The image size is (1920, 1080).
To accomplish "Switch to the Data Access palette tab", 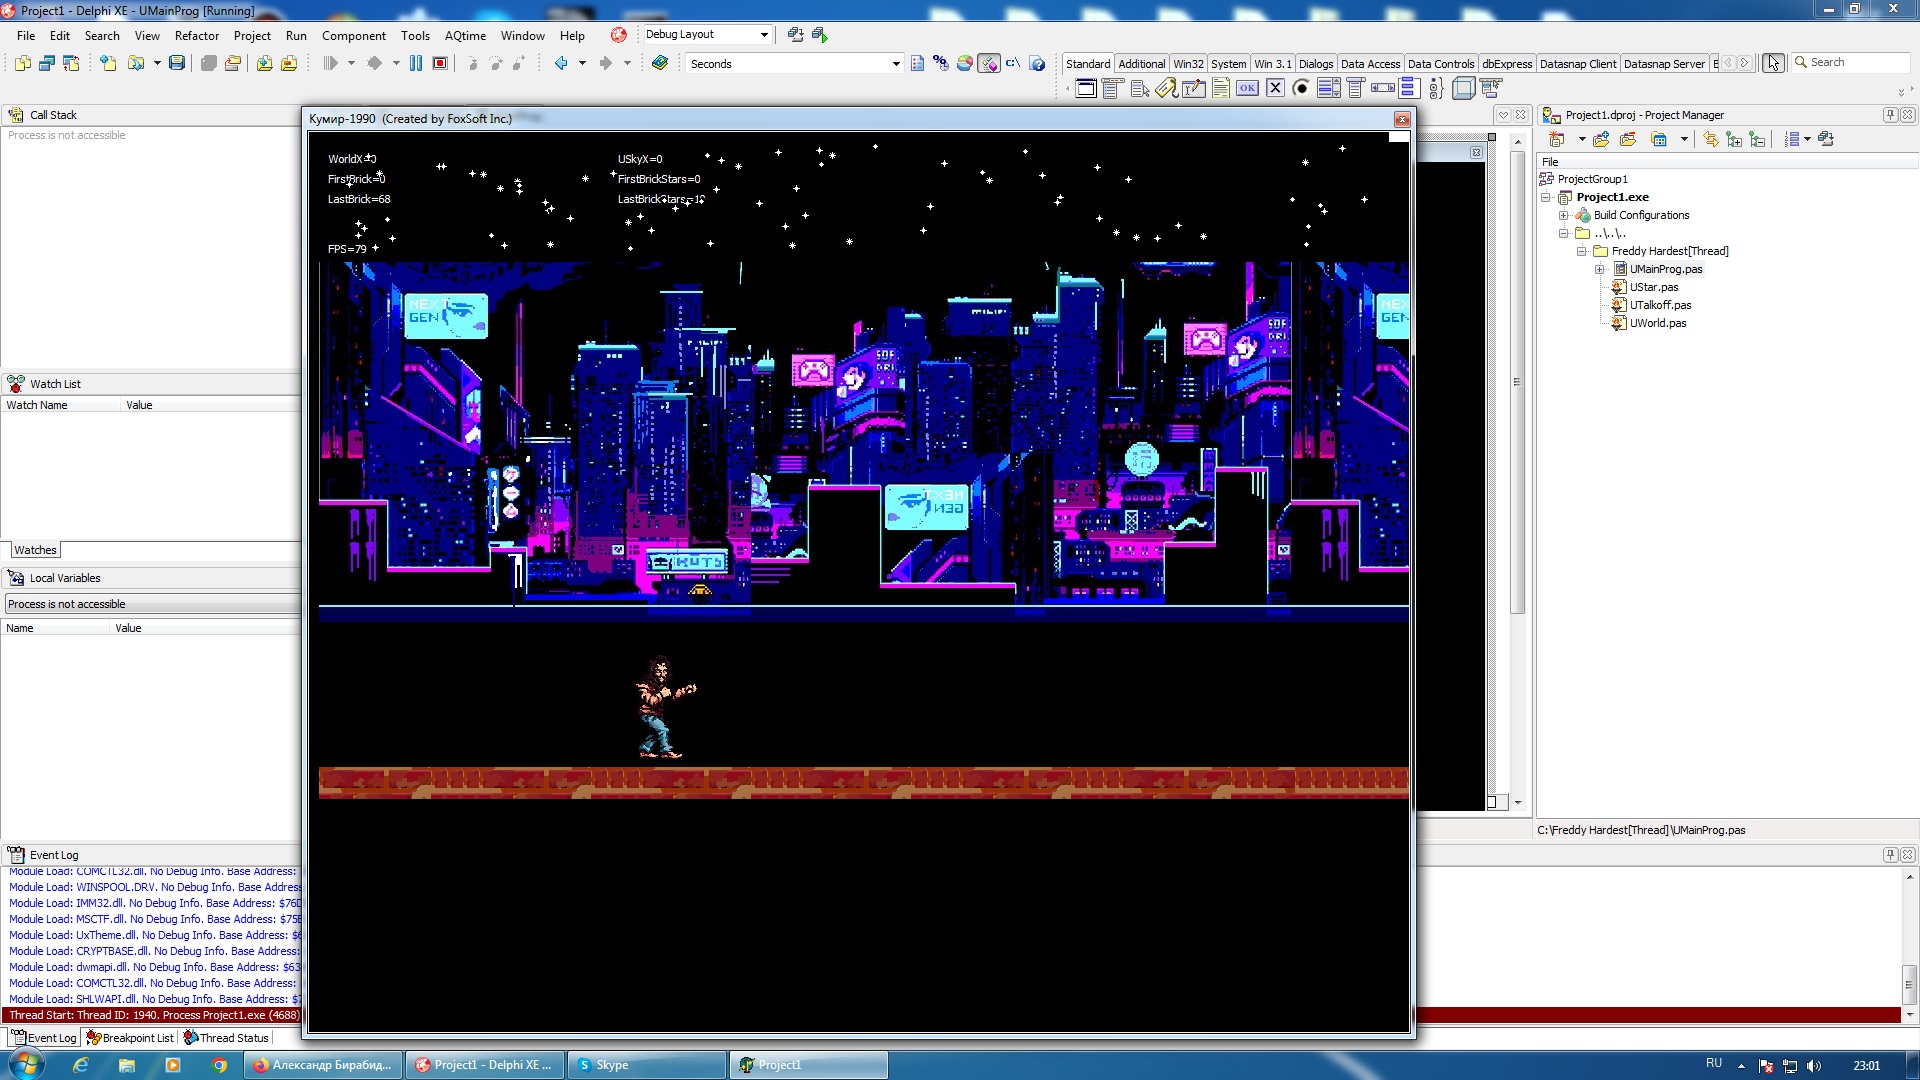I will point(1370,64).
